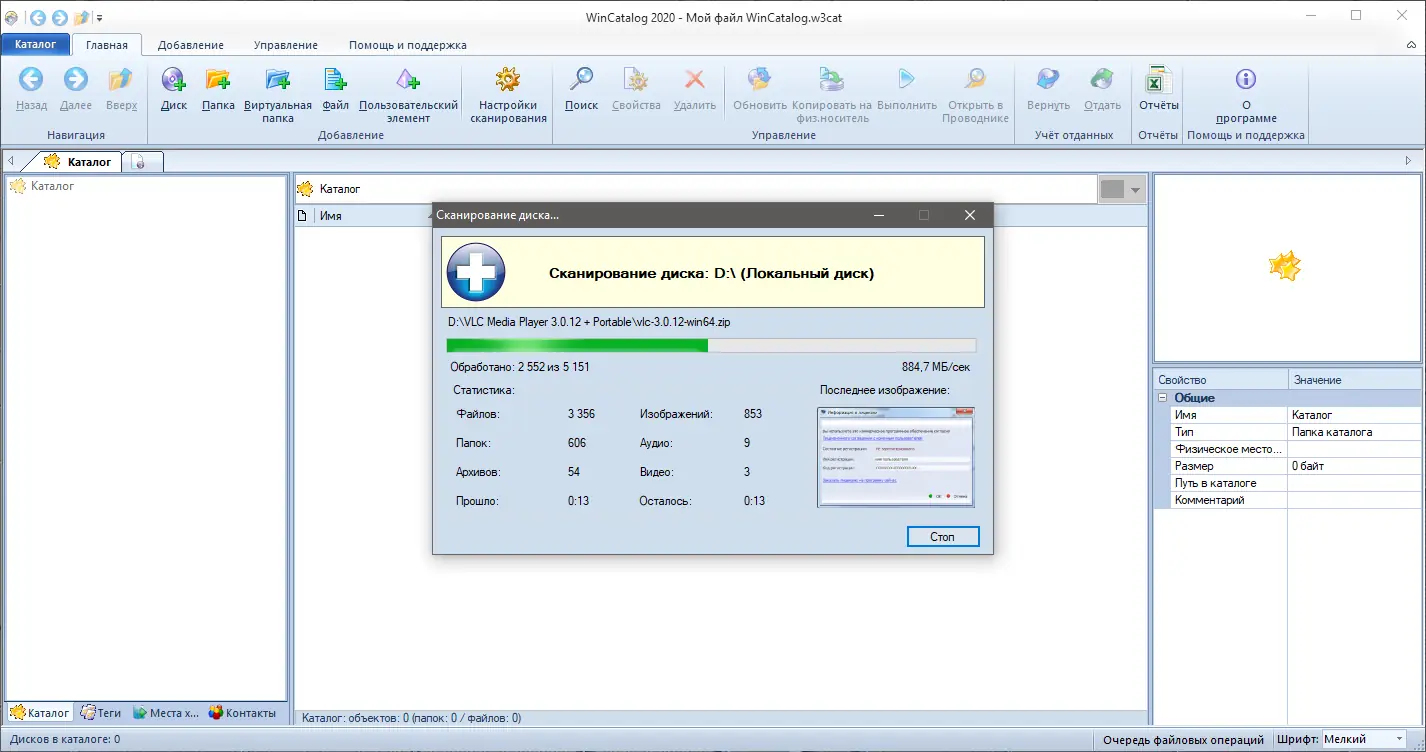This screenshot has width=1426, height=752.
Task: Click the scan progress bar
Action: click(711, 345)
